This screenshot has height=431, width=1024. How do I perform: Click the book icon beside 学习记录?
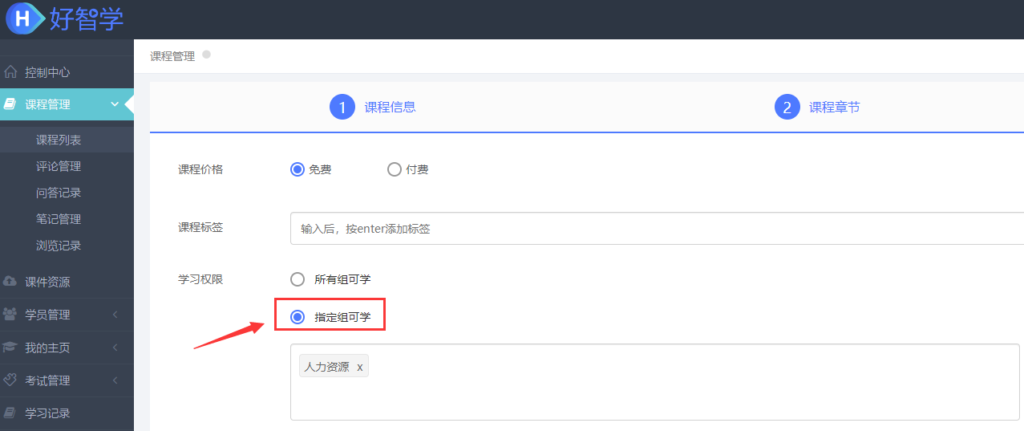[x=10, y=412]
